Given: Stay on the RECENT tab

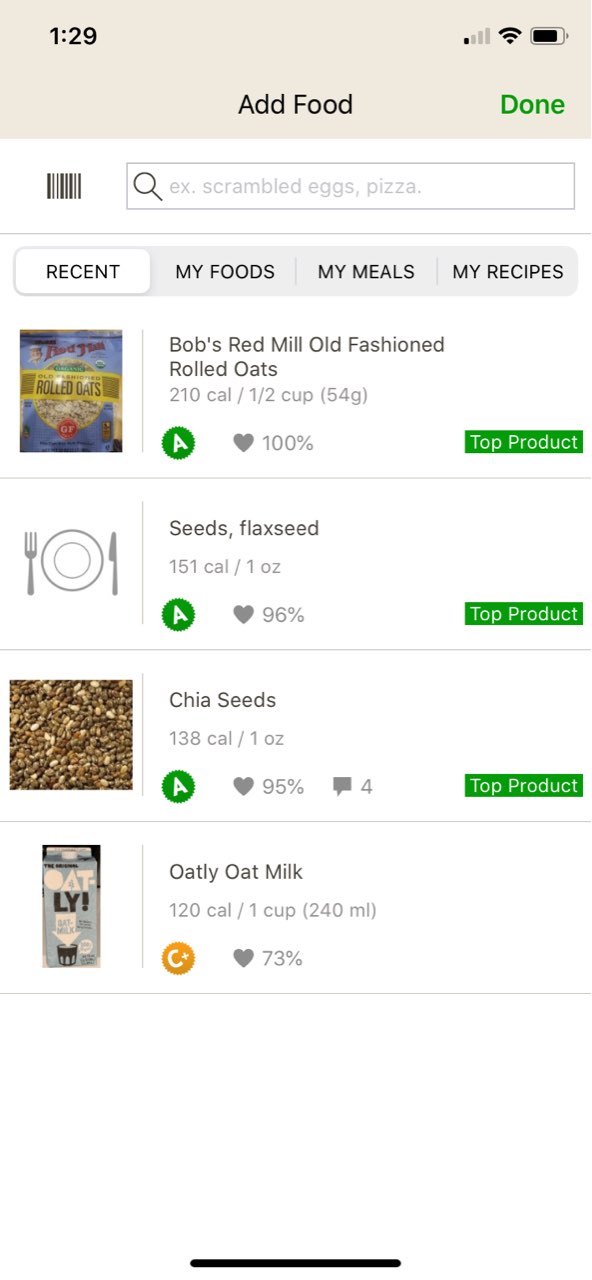Looking at the screenshot, I should [x=82, y=271].
